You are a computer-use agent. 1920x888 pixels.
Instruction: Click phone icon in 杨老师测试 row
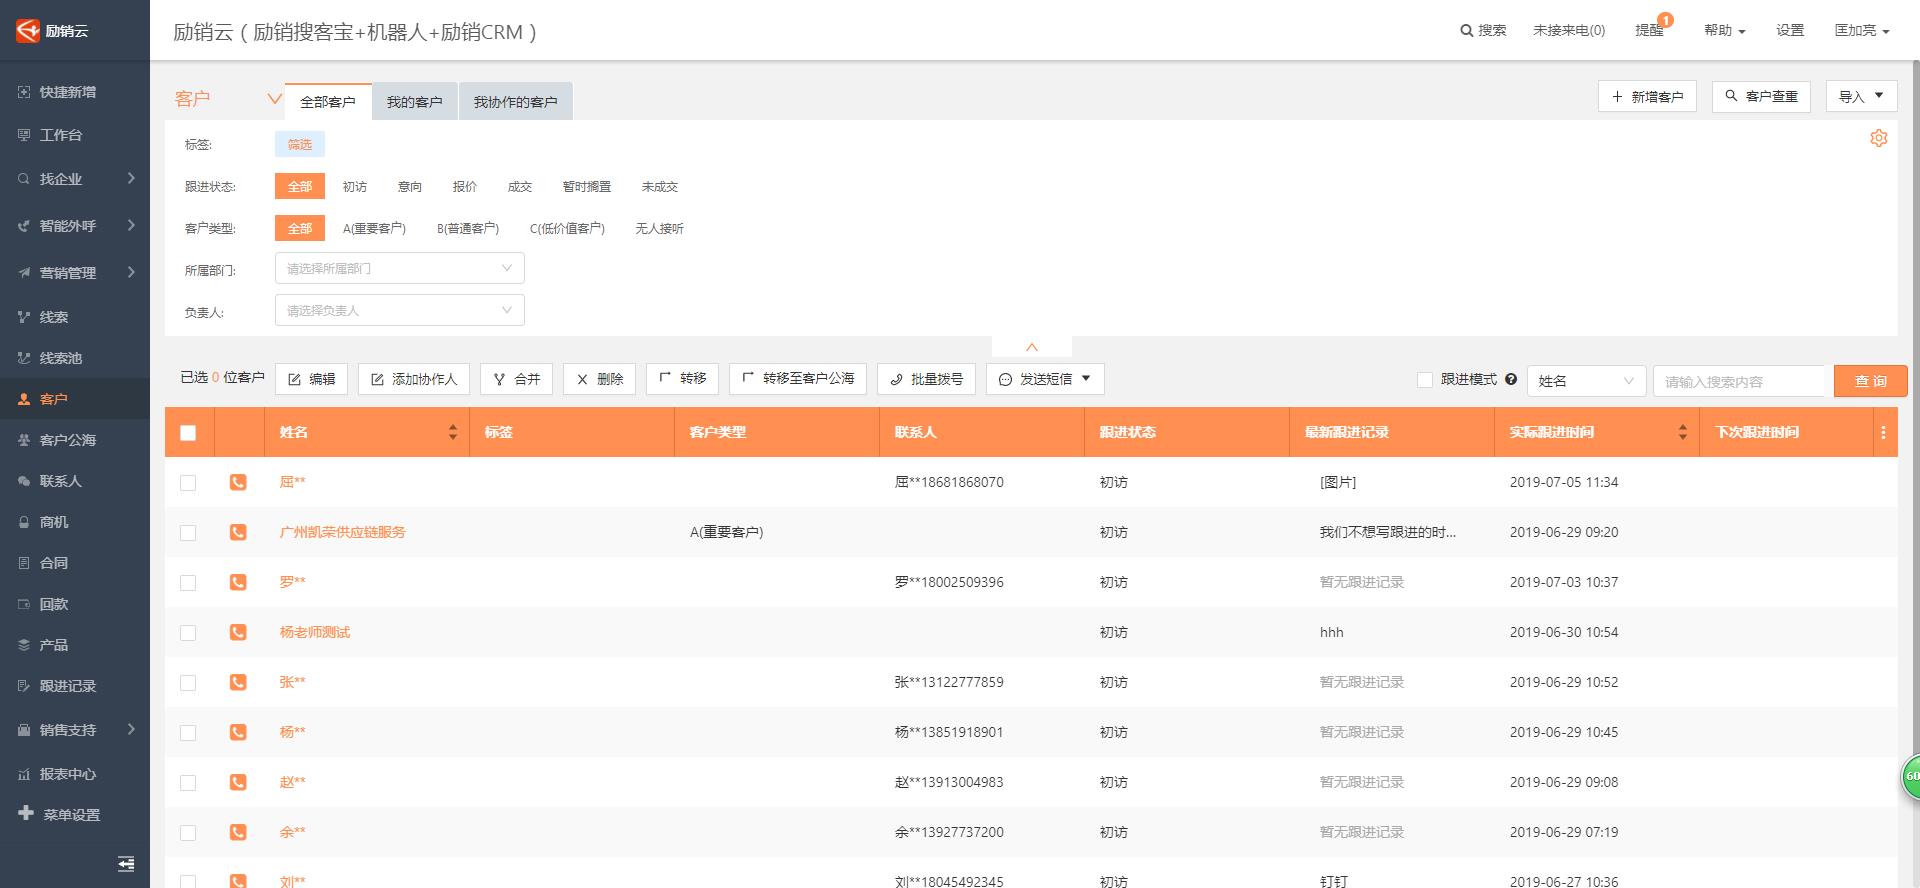(238, 632)
